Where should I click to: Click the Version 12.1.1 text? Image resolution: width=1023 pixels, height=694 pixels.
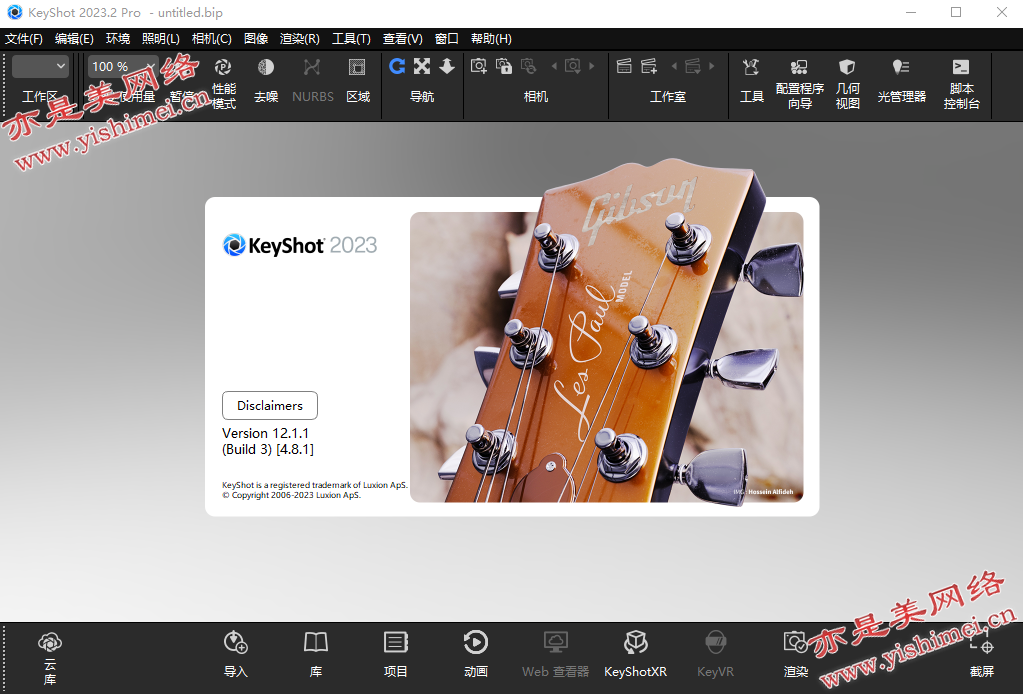(266, 433)
